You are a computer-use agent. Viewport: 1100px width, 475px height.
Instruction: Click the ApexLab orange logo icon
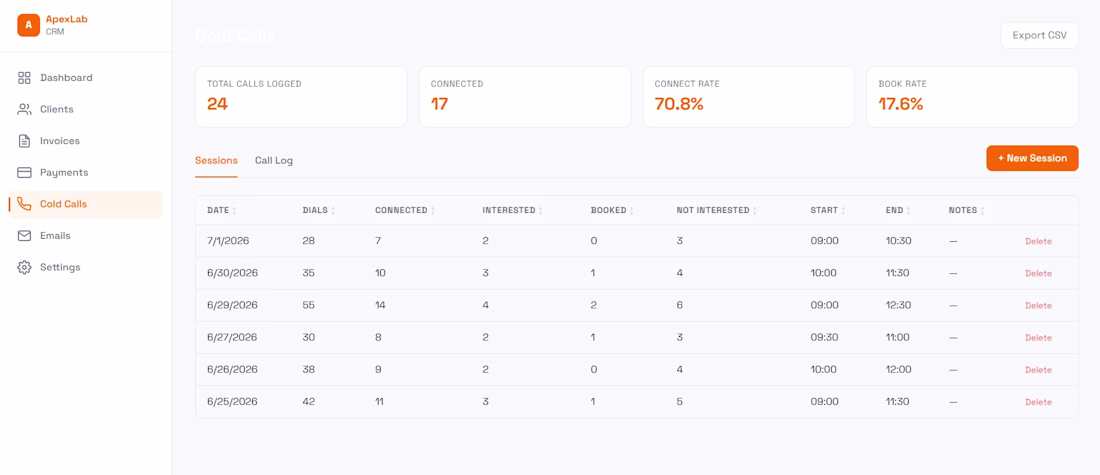click(x=28, y=25)
